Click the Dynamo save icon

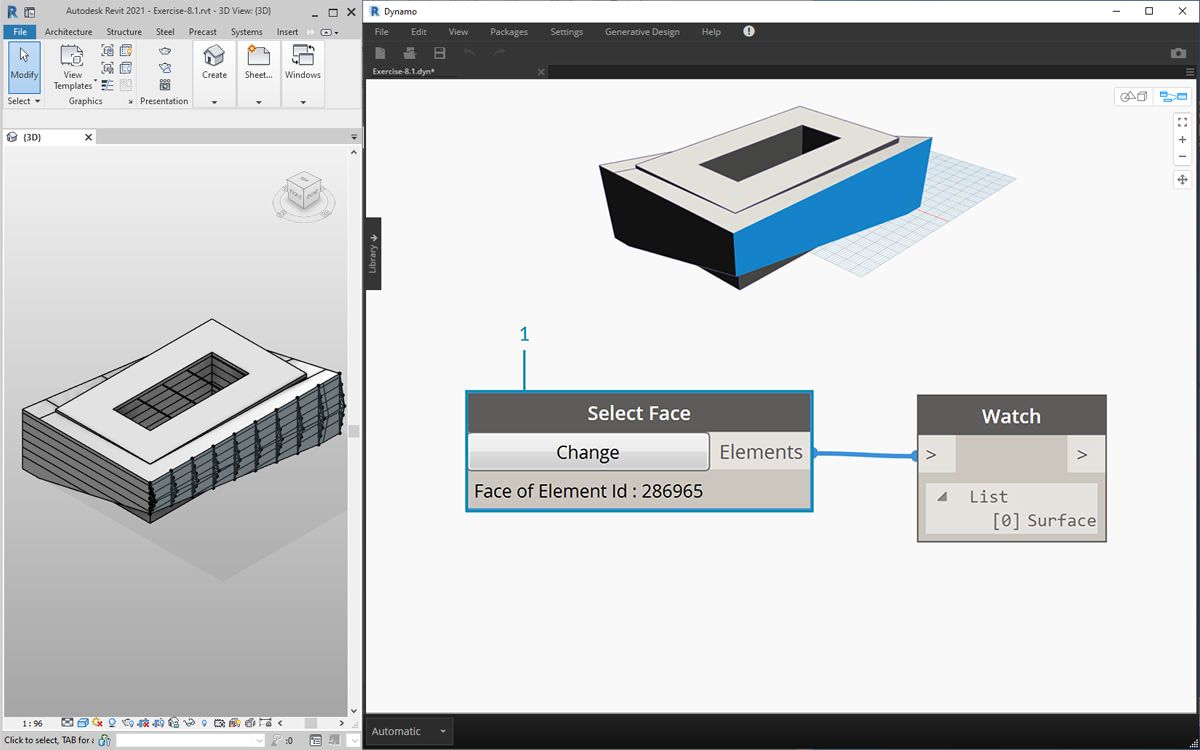coord(439,53)
